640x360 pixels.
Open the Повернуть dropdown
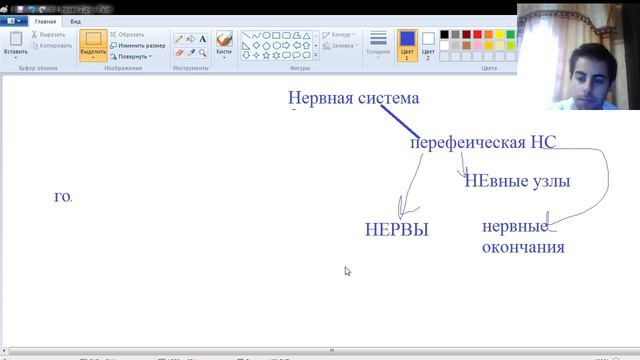click(131, 56)
